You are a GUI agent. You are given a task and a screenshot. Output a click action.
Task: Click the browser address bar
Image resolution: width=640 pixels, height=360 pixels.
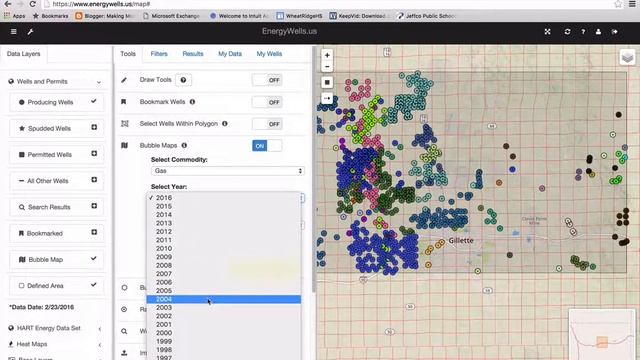tap(327, 4)
